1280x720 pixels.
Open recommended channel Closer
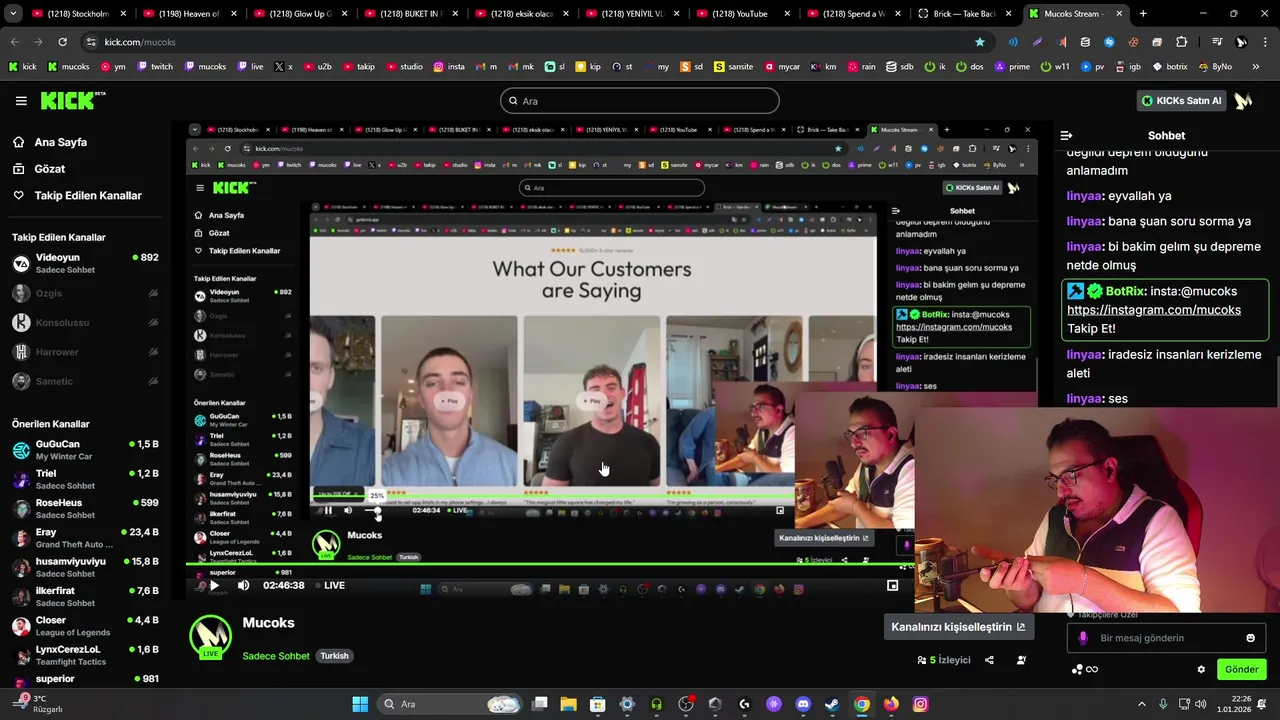(x=85, y=626)
